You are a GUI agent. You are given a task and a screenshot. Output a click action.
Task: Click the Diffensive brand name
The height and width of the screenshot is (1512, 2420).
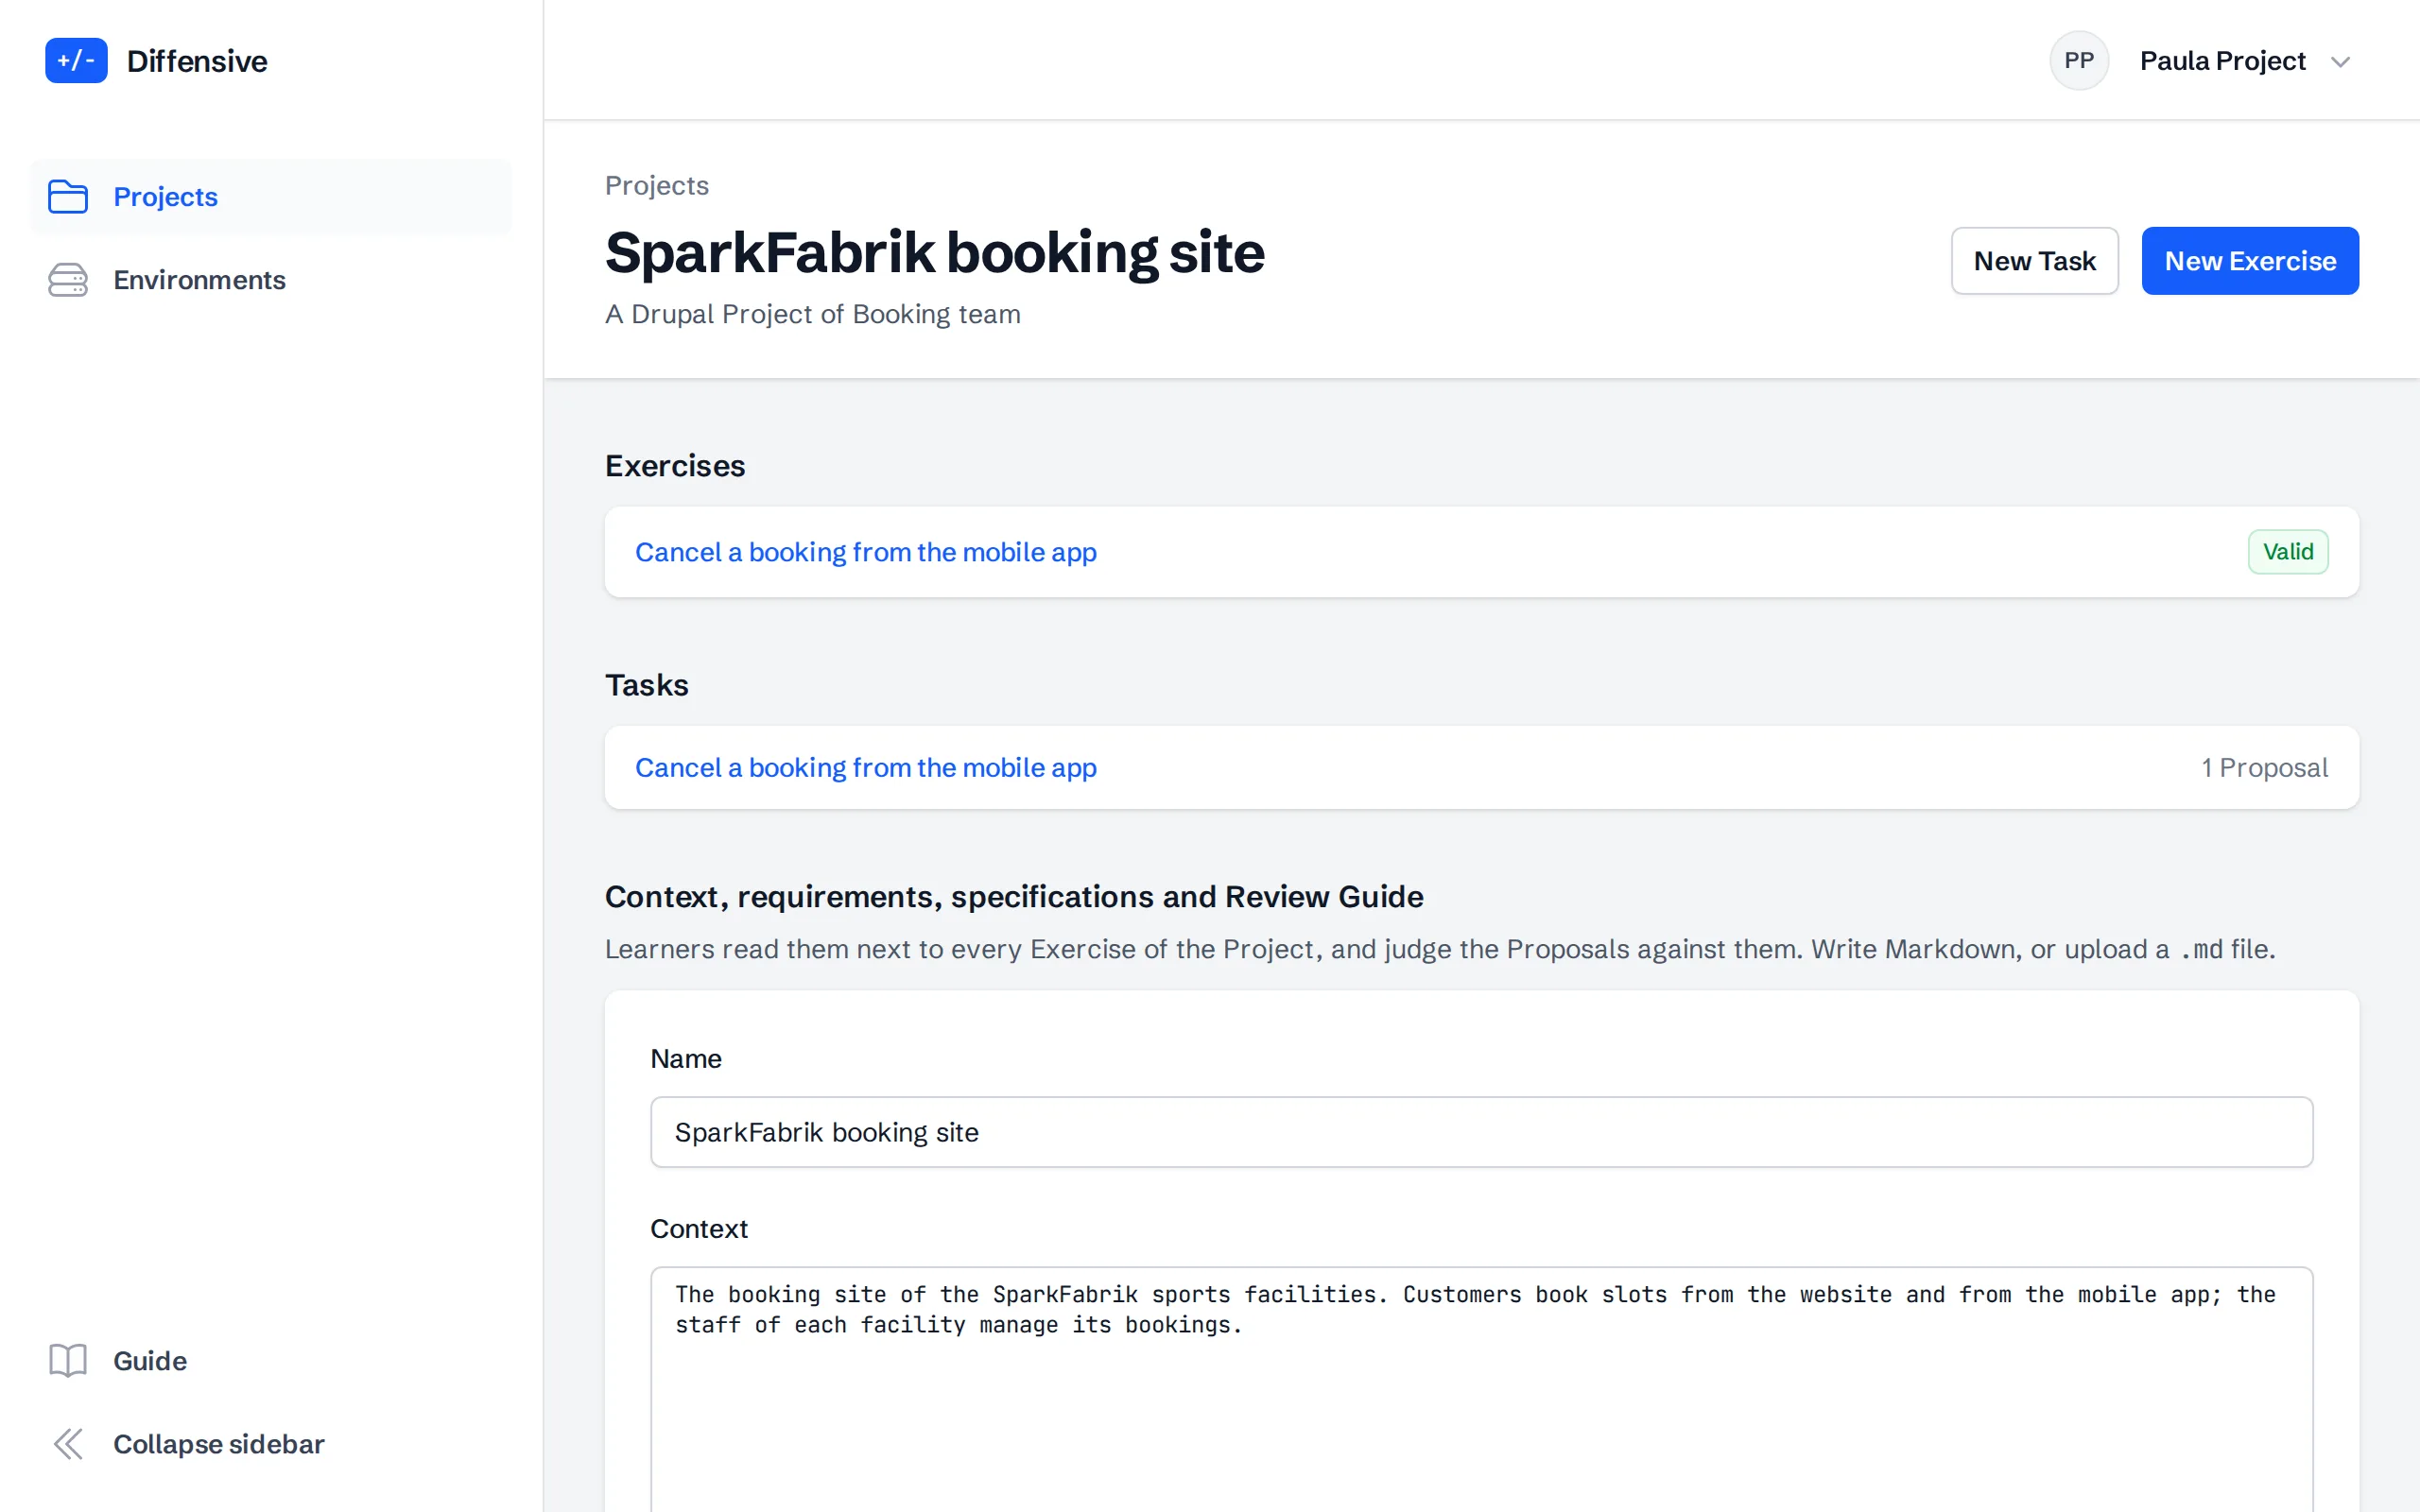pos(197,61)
